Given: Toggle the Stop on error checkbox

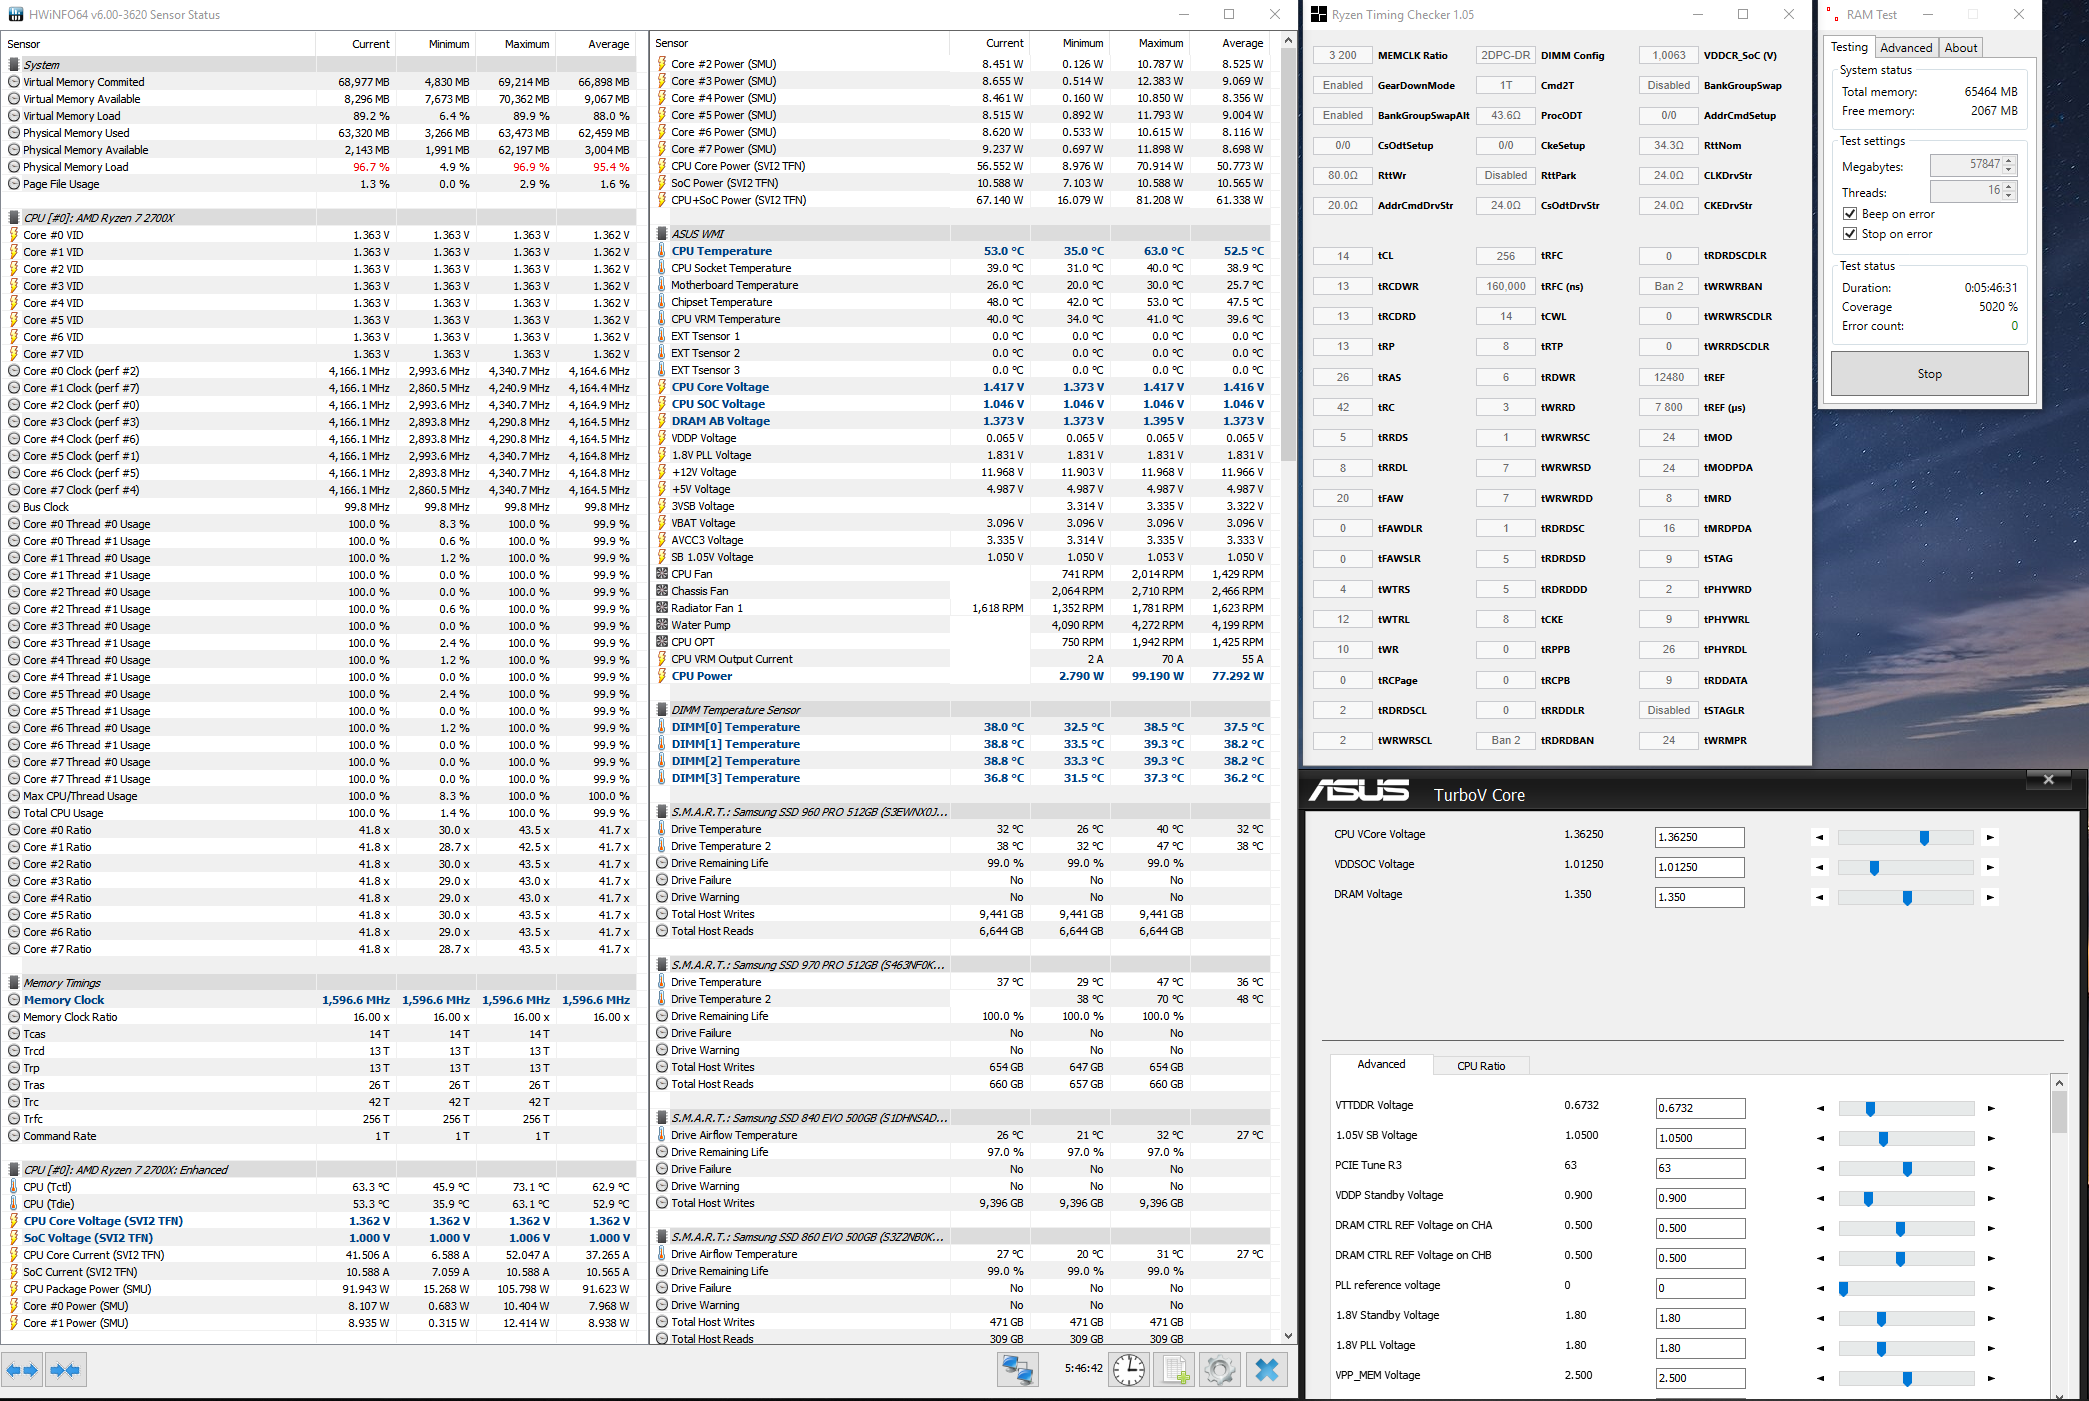Looking at the screenshot, I should 1850,234.
